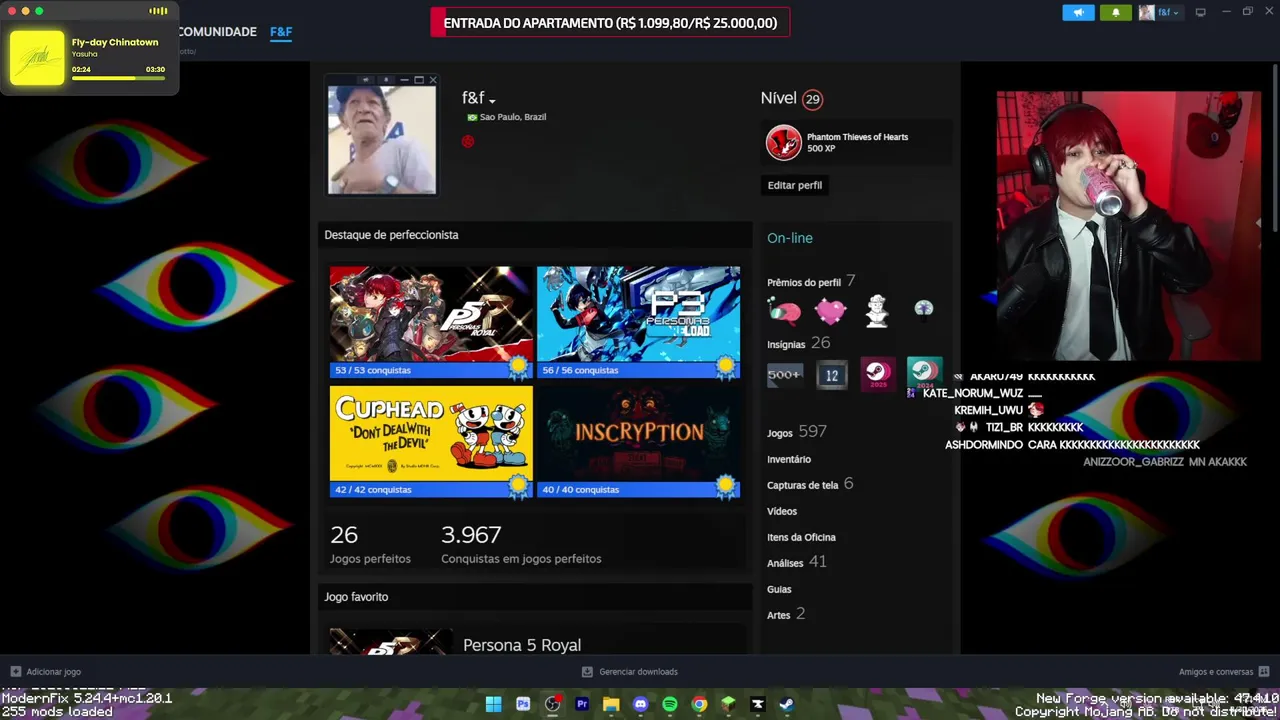This screenshot has height=720, width=1280.
Task: Open OBS Studio from the taskbar
Action: pos(552,704)
